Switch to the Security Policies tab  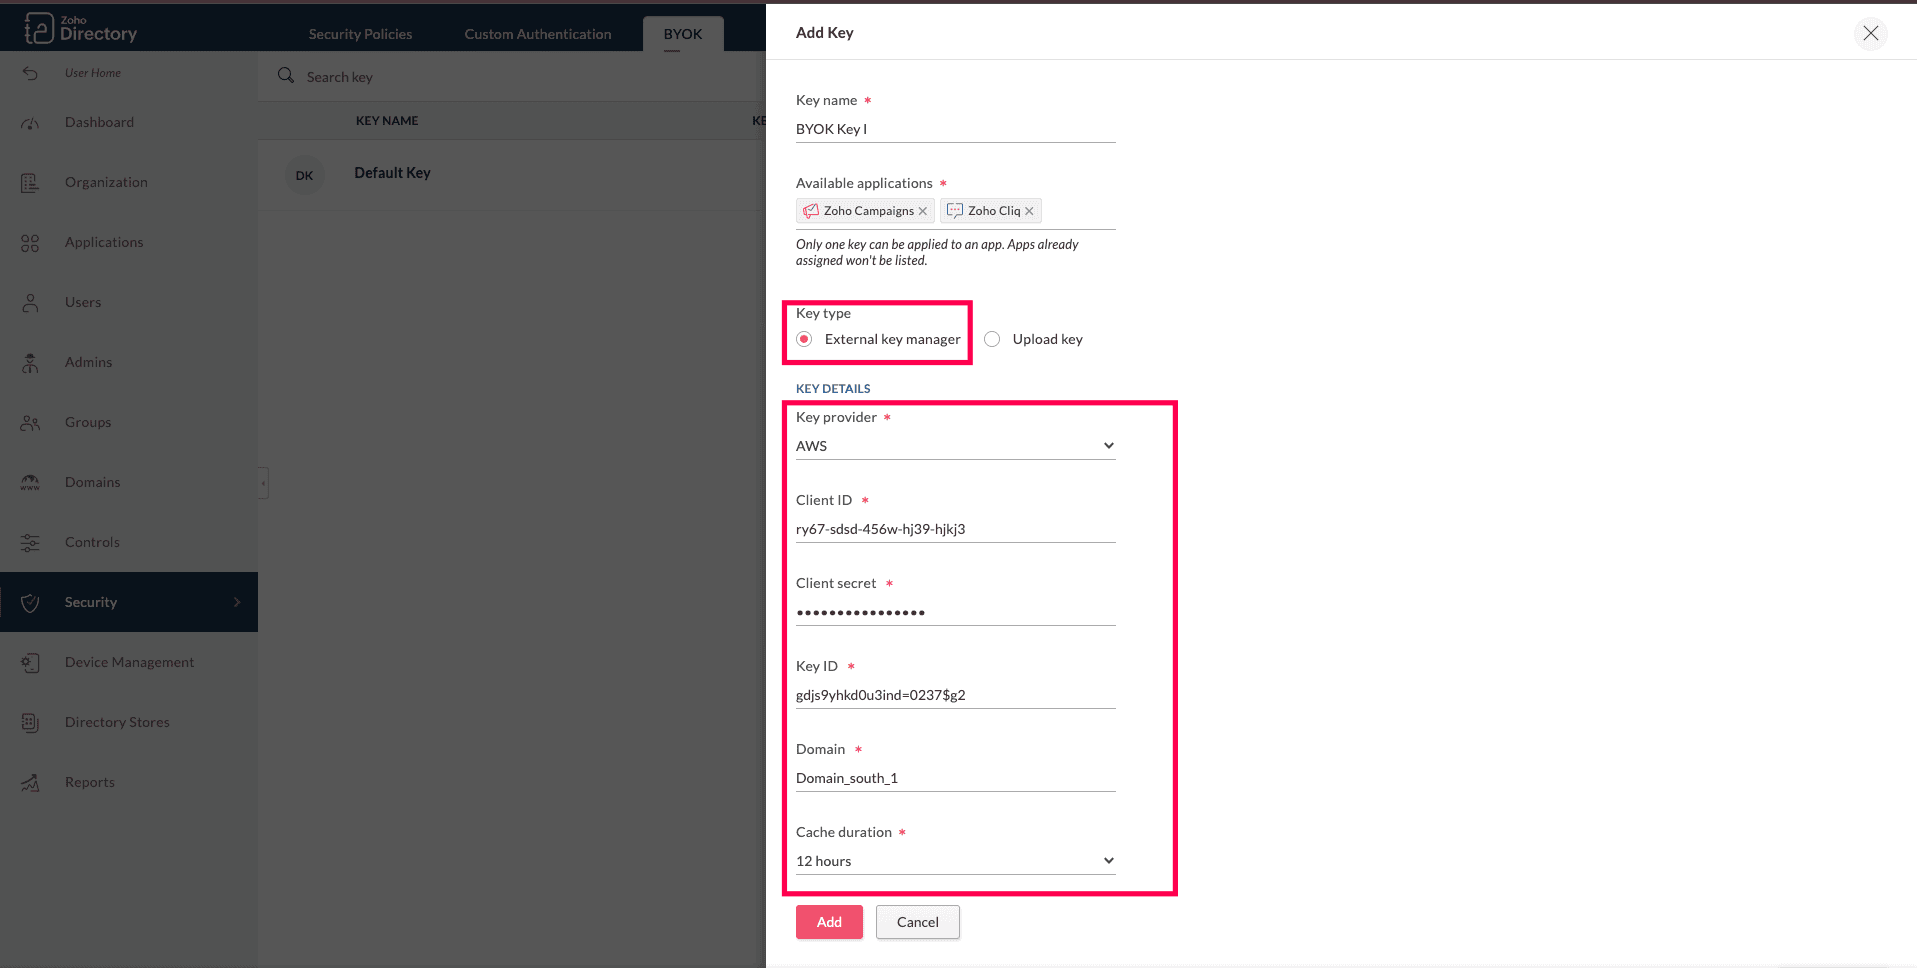[360, 34]
